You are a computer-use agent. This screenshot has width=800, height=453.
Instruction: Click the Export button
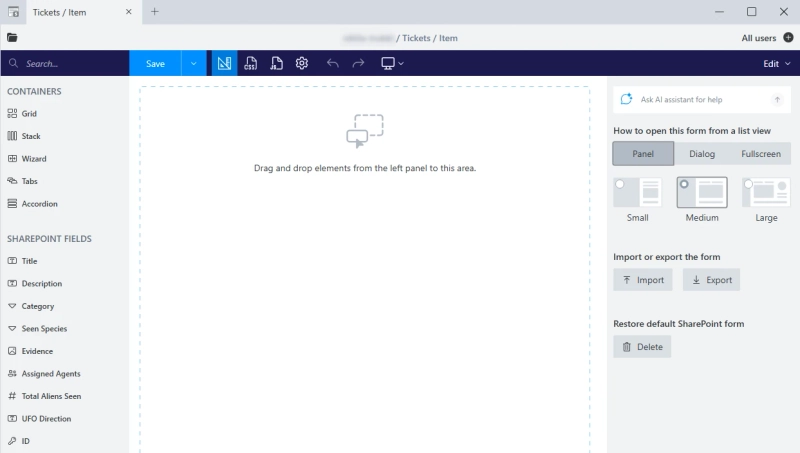point(712,280)
